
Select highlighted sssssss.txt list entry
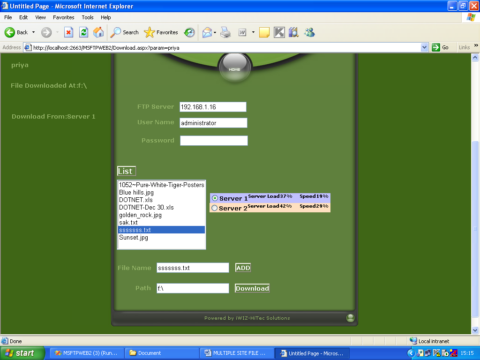[x=161, y=230]
